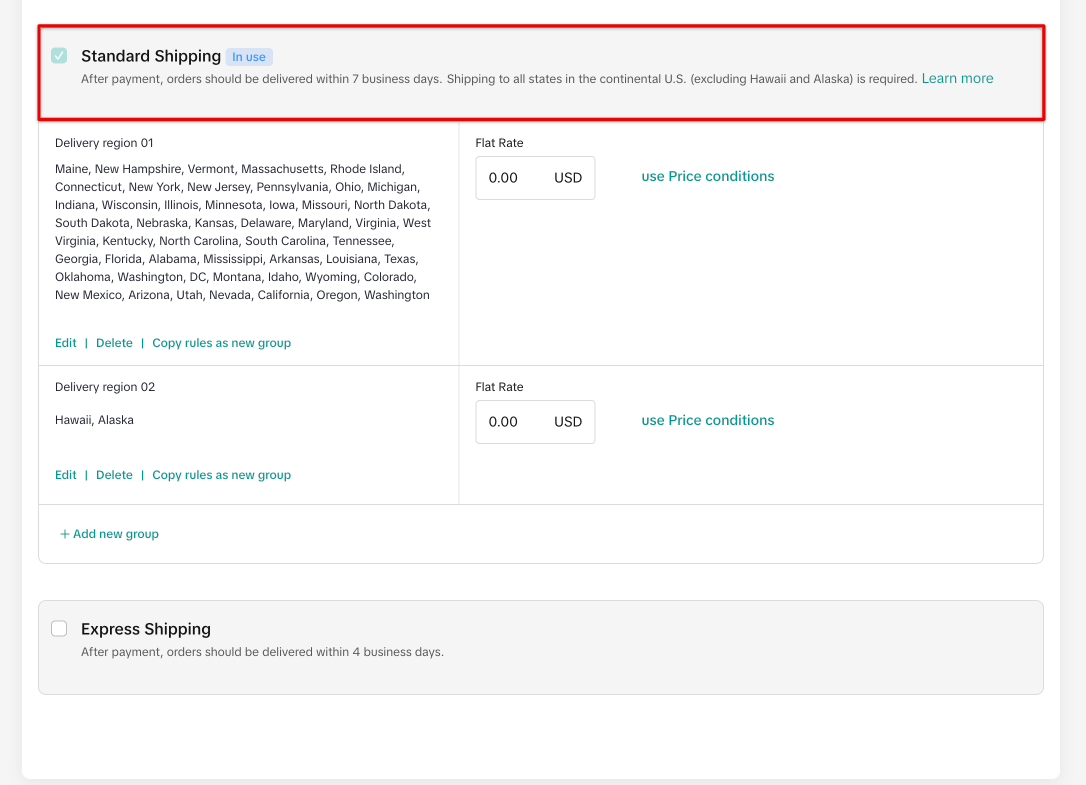The width and height of the screenshot is (1086, 785).
Task: Click the In use badge beside Standard Shipping
Action: pos(248,56)
